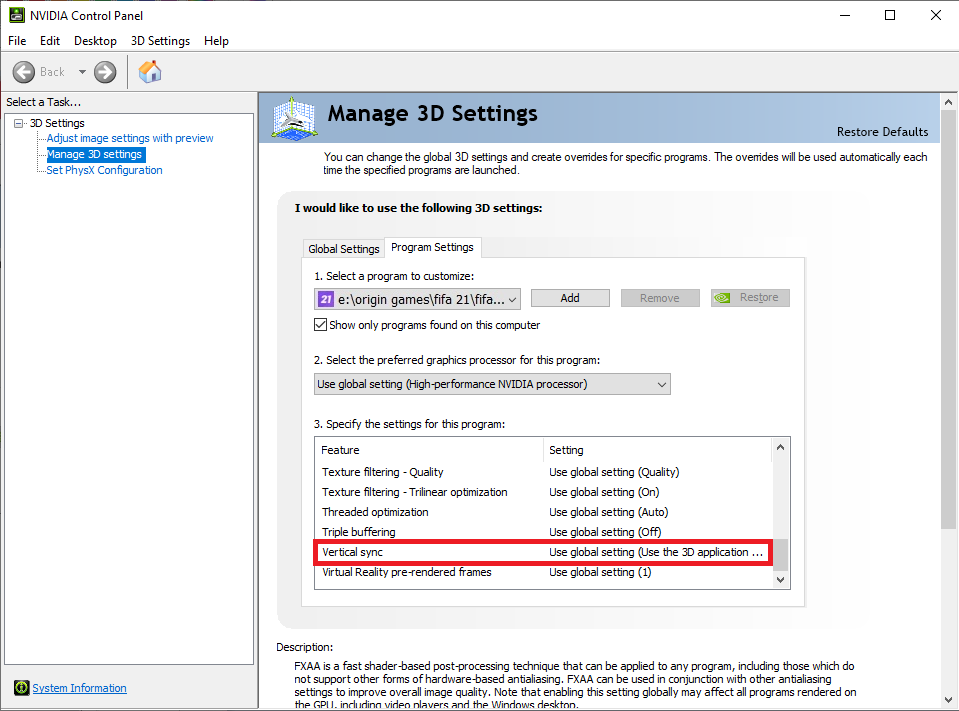Click Texture filtering Quality setting value
Viewport: 959px width, 711px height.
click(x=614, y=472)
